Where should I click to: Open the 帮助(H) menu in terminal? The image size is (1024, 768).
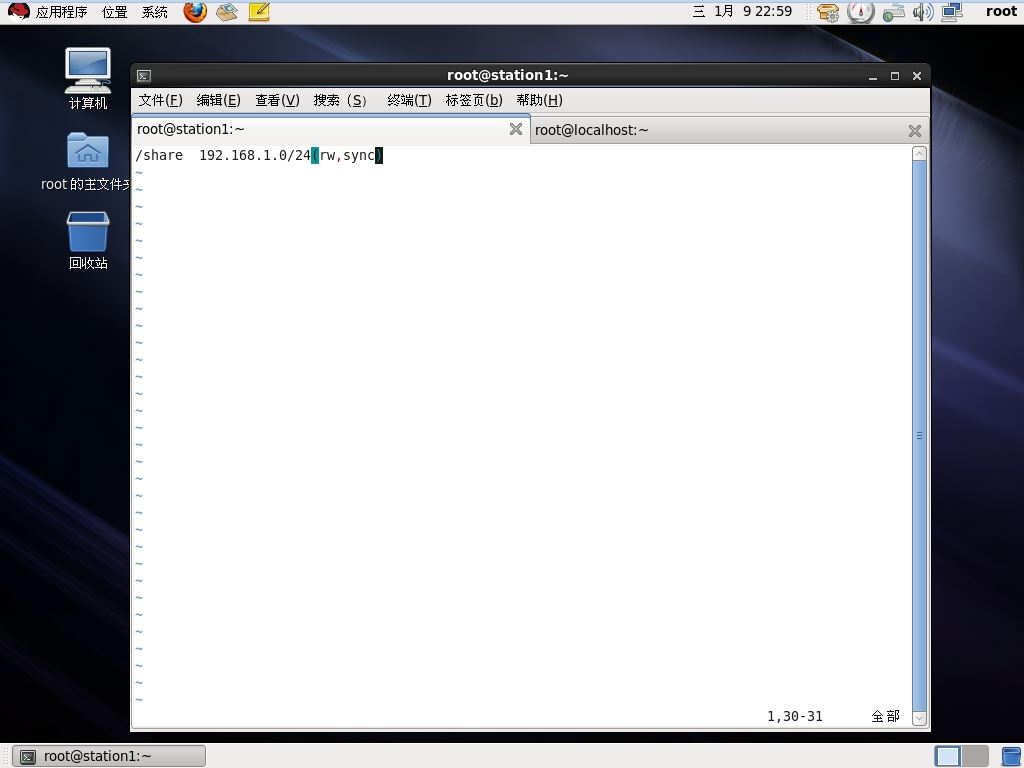coord(539,100)
